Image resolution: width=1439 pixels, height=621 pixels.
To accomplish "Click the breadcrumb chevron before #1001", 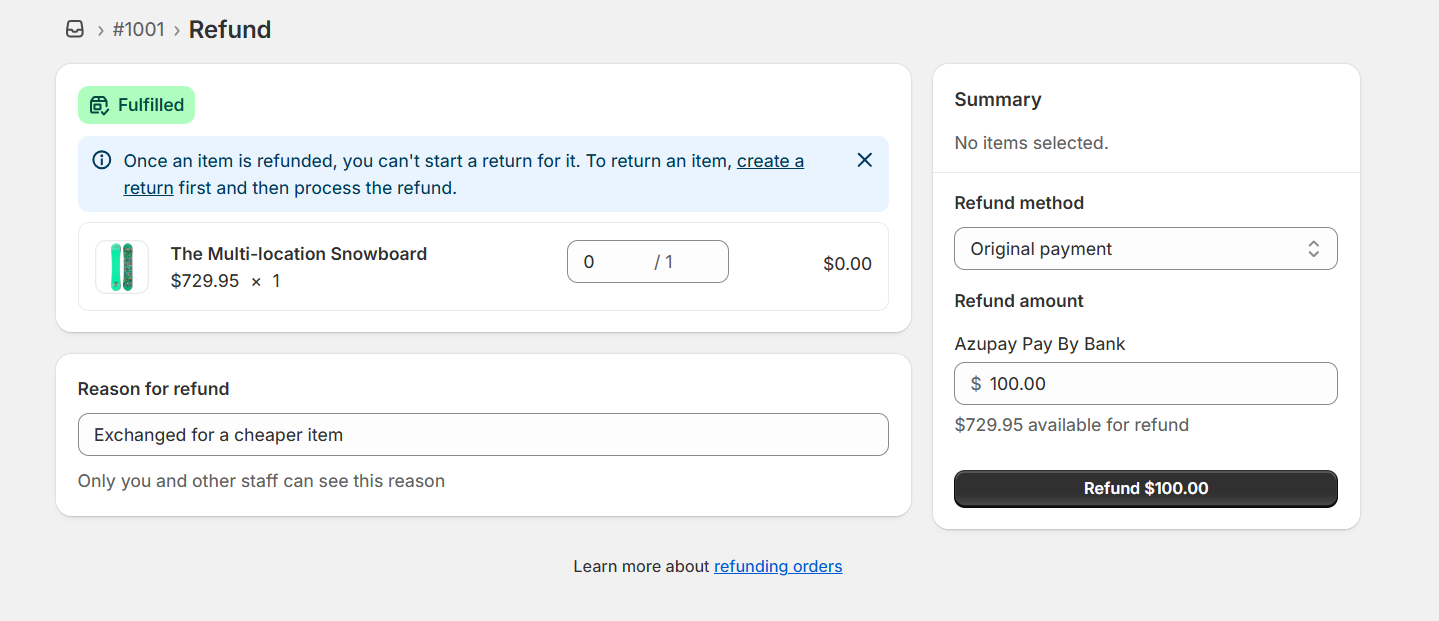I will [x=100, y=30].
